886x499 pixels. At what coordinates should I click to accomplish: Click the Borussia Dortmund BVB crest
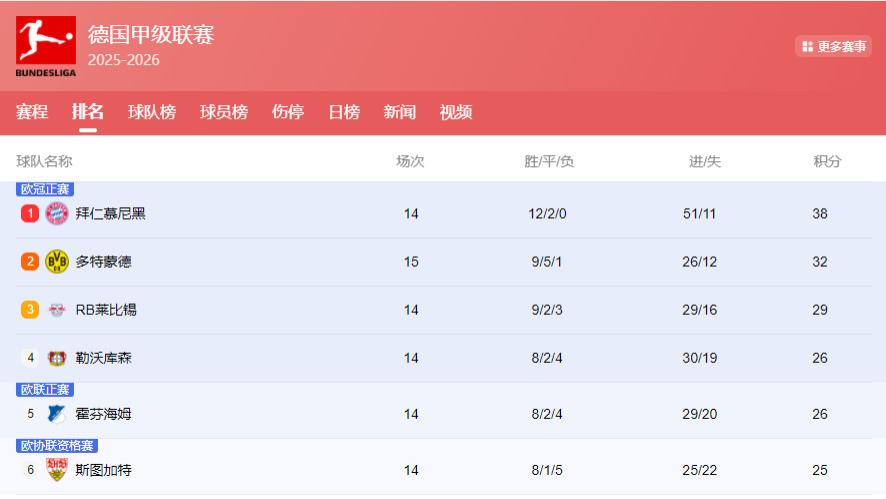tap(57, 262)
